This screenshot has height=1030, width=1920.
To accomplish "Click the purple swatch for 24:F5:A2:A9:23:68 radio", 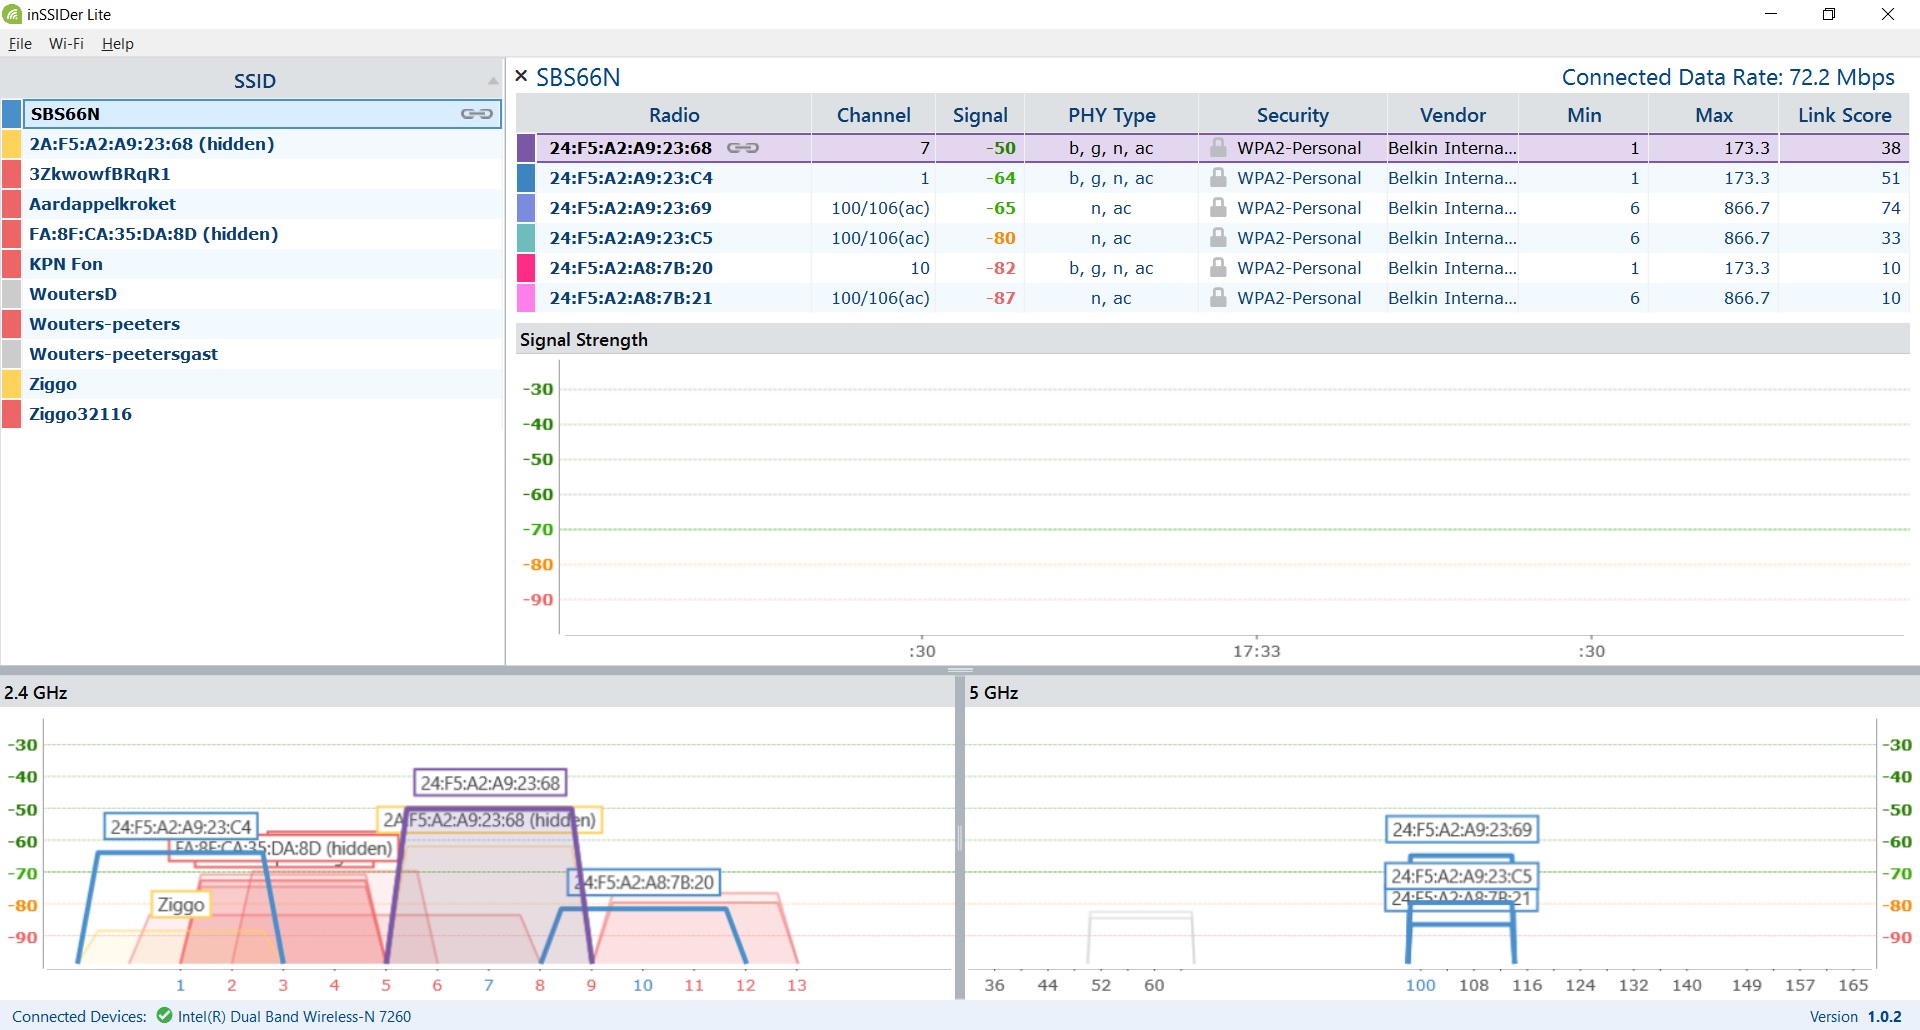I will coord(526,148).
